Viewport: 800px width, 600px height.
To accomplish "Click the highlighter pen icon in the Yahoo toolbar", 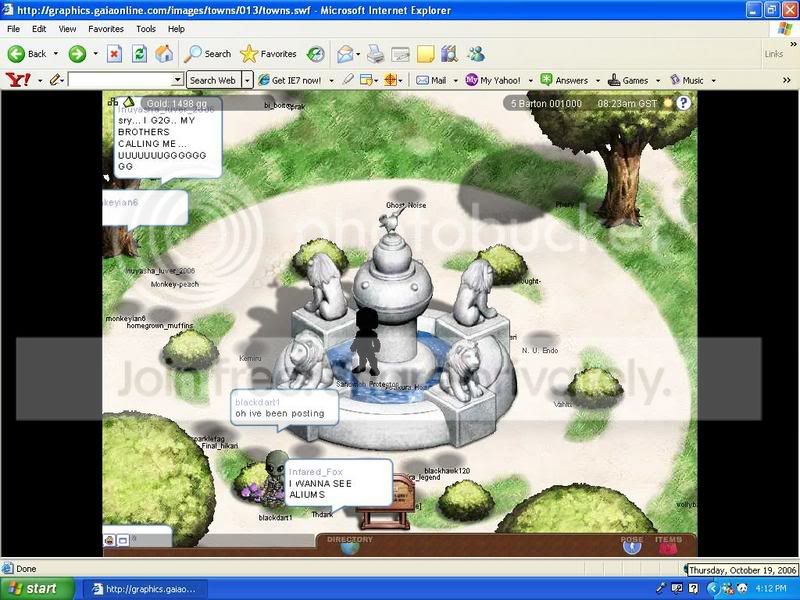I will 348,80.
